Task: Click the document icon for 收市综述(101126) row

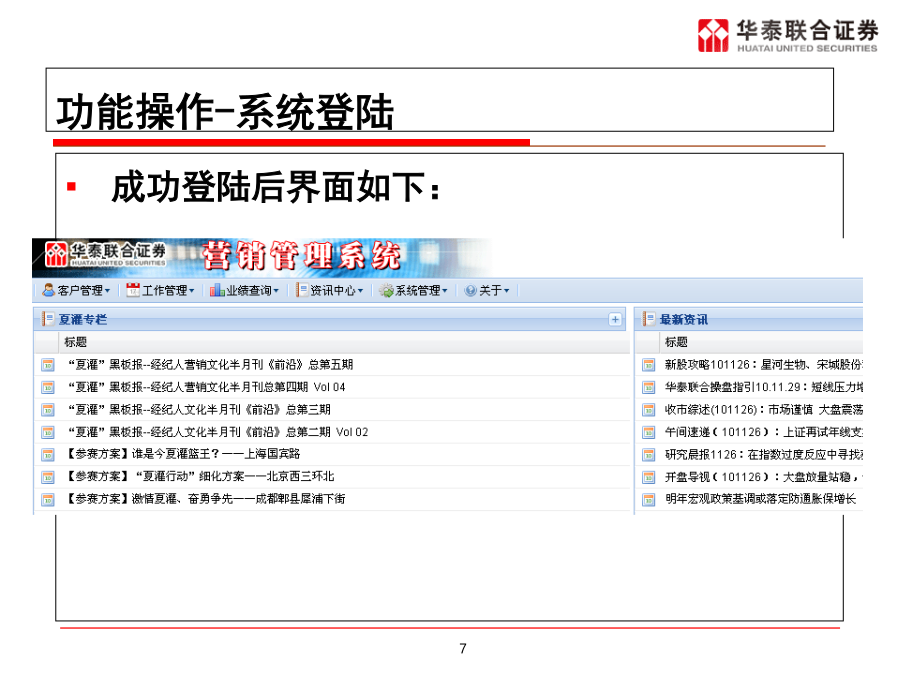Action: [x=649, y=410]
